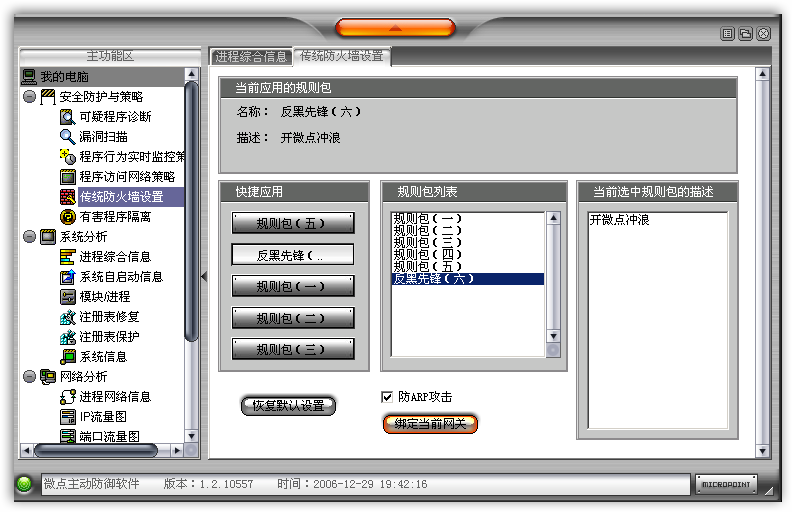Viewport: 793px width, 513px height.
Task: Click the 有害程序隔离 icon
Action: pos(67,217)
